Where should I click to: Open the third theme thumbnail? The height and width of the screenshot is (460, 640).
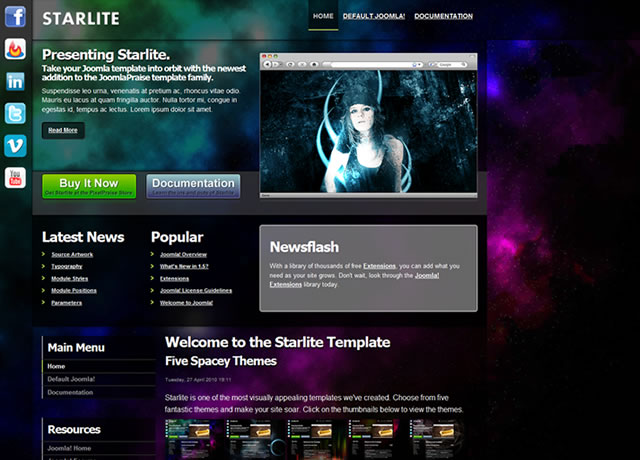click(x=312, y=439)
